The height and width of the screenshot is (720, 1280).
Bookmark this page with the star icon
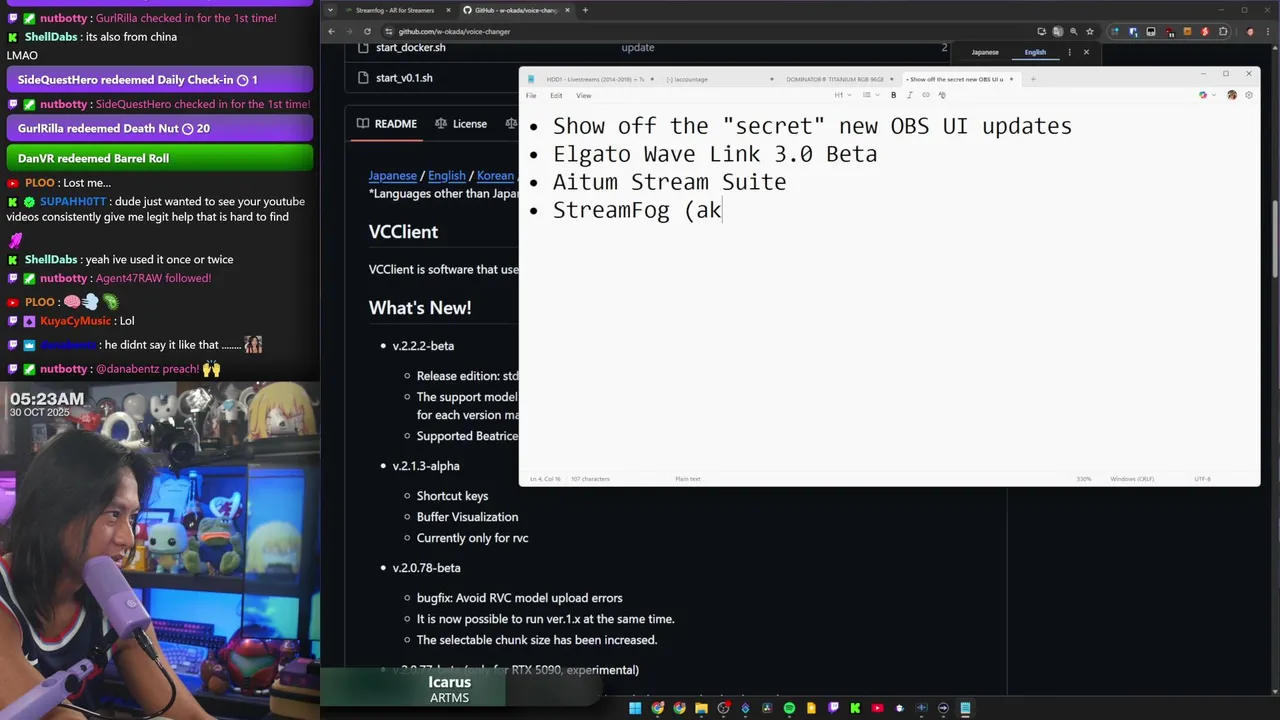pos(1090,31)
